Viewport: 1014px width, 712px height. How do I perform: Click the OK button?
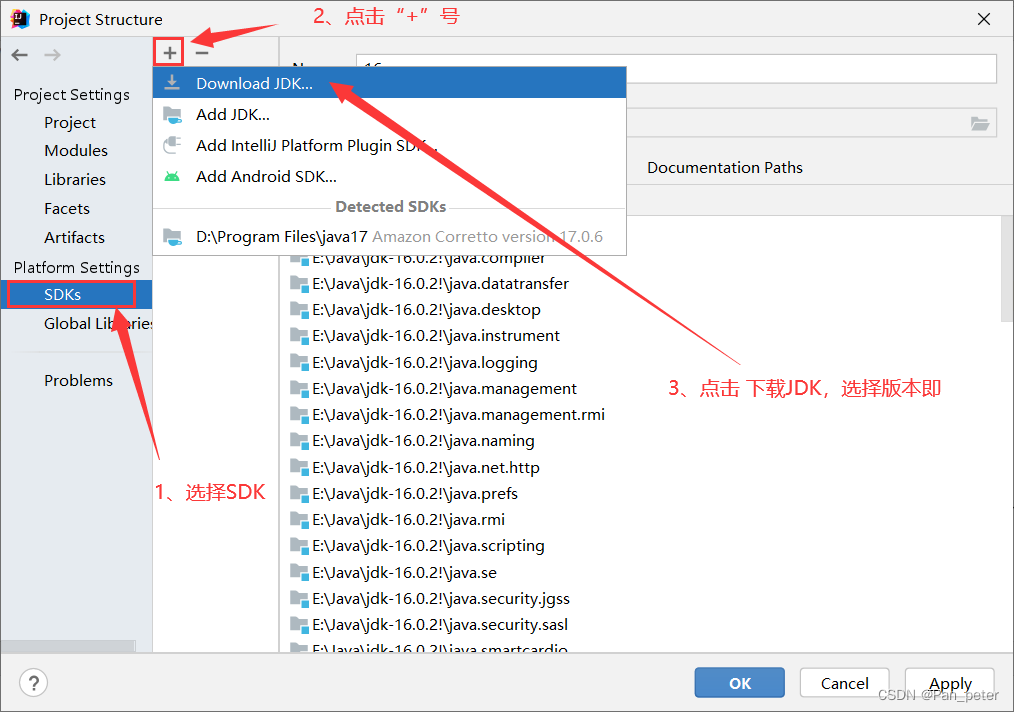(740, 683)
